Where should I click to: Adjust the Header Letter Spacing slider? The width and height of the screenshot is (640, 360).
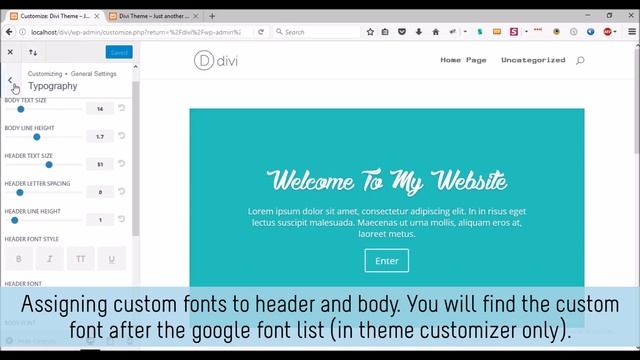(x=20, y=192)
